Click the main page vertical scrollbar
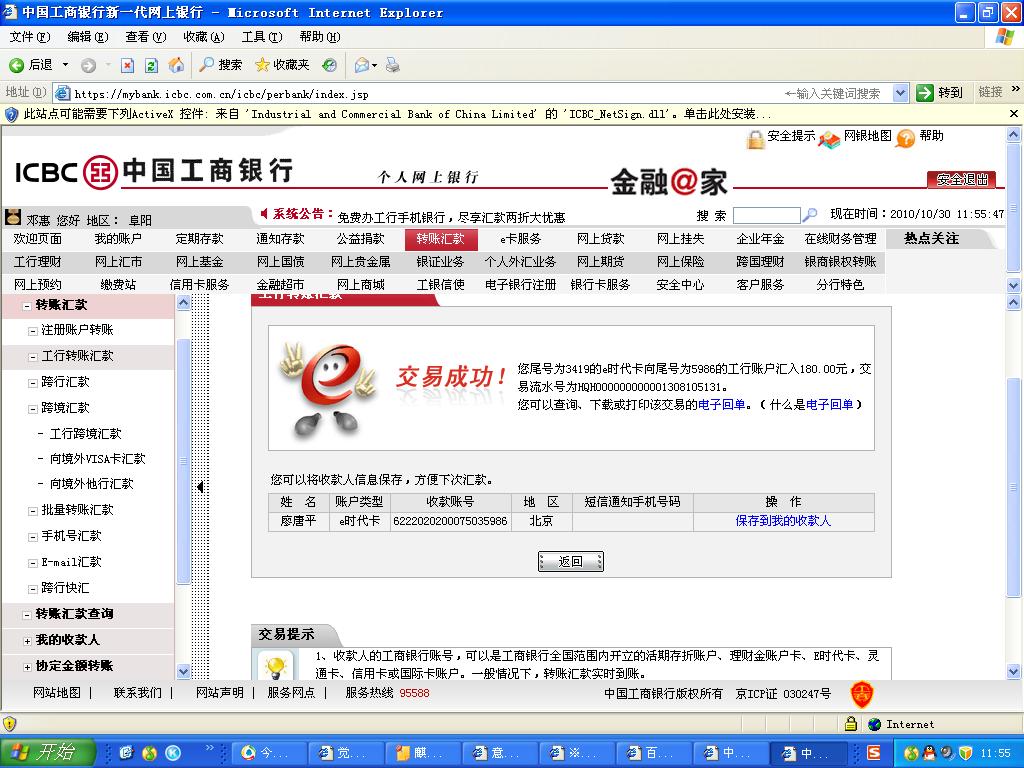Image resolution: width=1024 pixels, height=768 pixels. pyautogui.click(x=1015, y=420)
